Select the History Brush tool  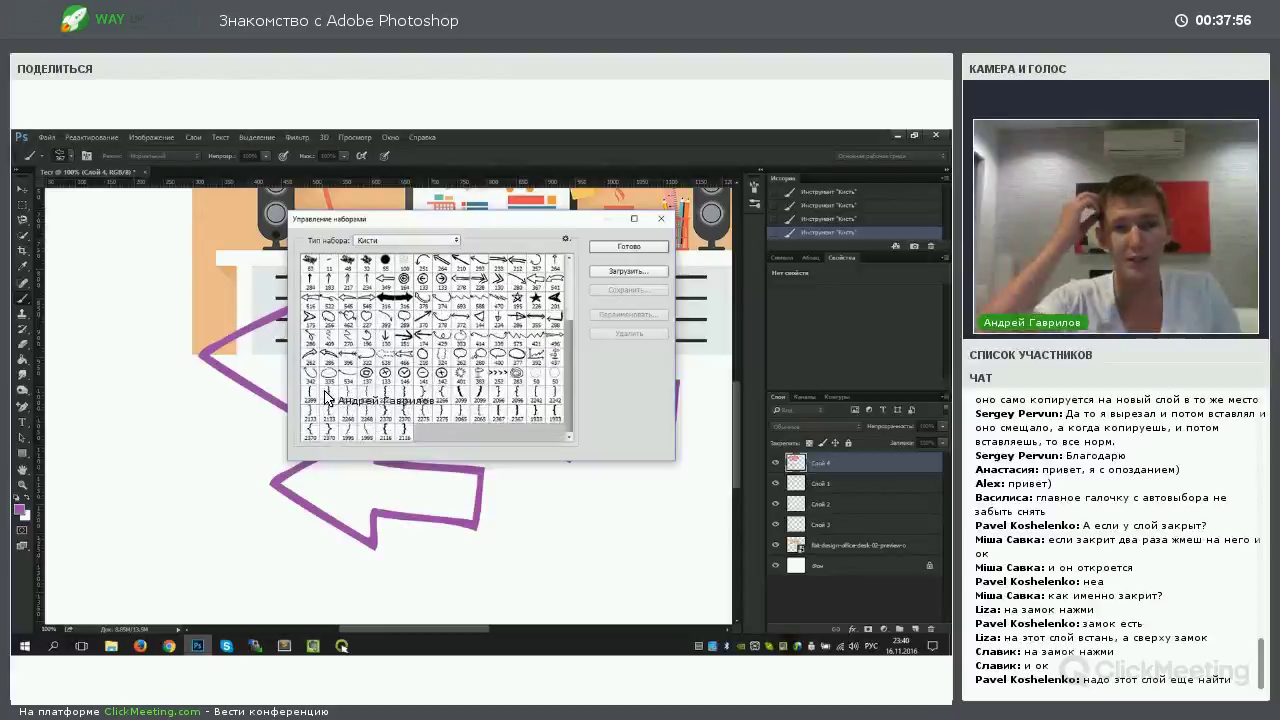(x=21, y=327)
